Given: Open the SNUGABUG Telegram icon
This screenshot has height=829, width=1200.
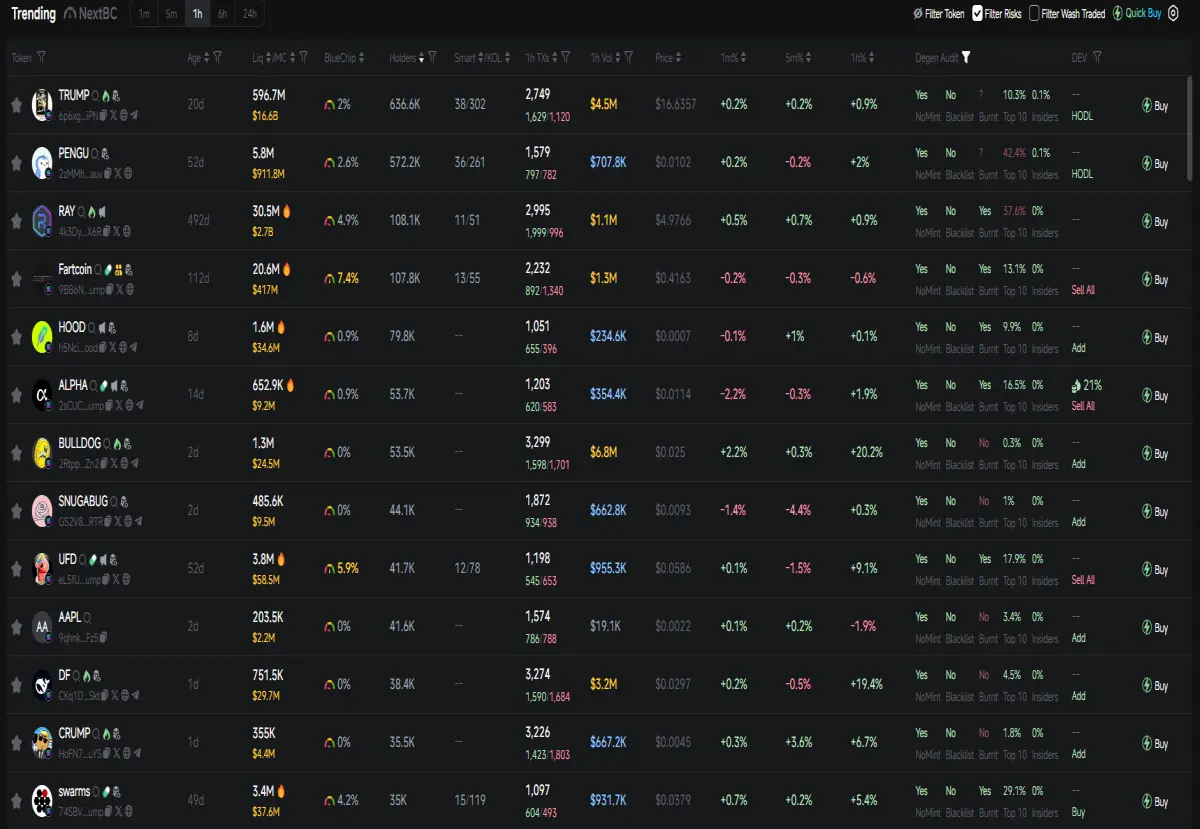Looking at the screenshot, I should click(x=138, y=521).
